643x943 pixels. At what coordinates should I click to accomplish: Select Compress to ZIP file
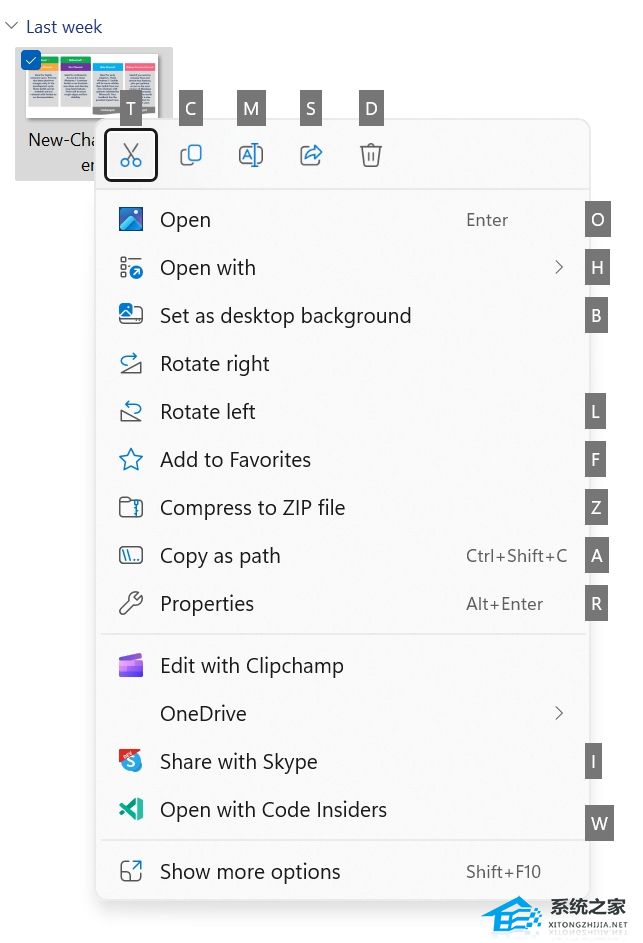click(x=252, y=508)
